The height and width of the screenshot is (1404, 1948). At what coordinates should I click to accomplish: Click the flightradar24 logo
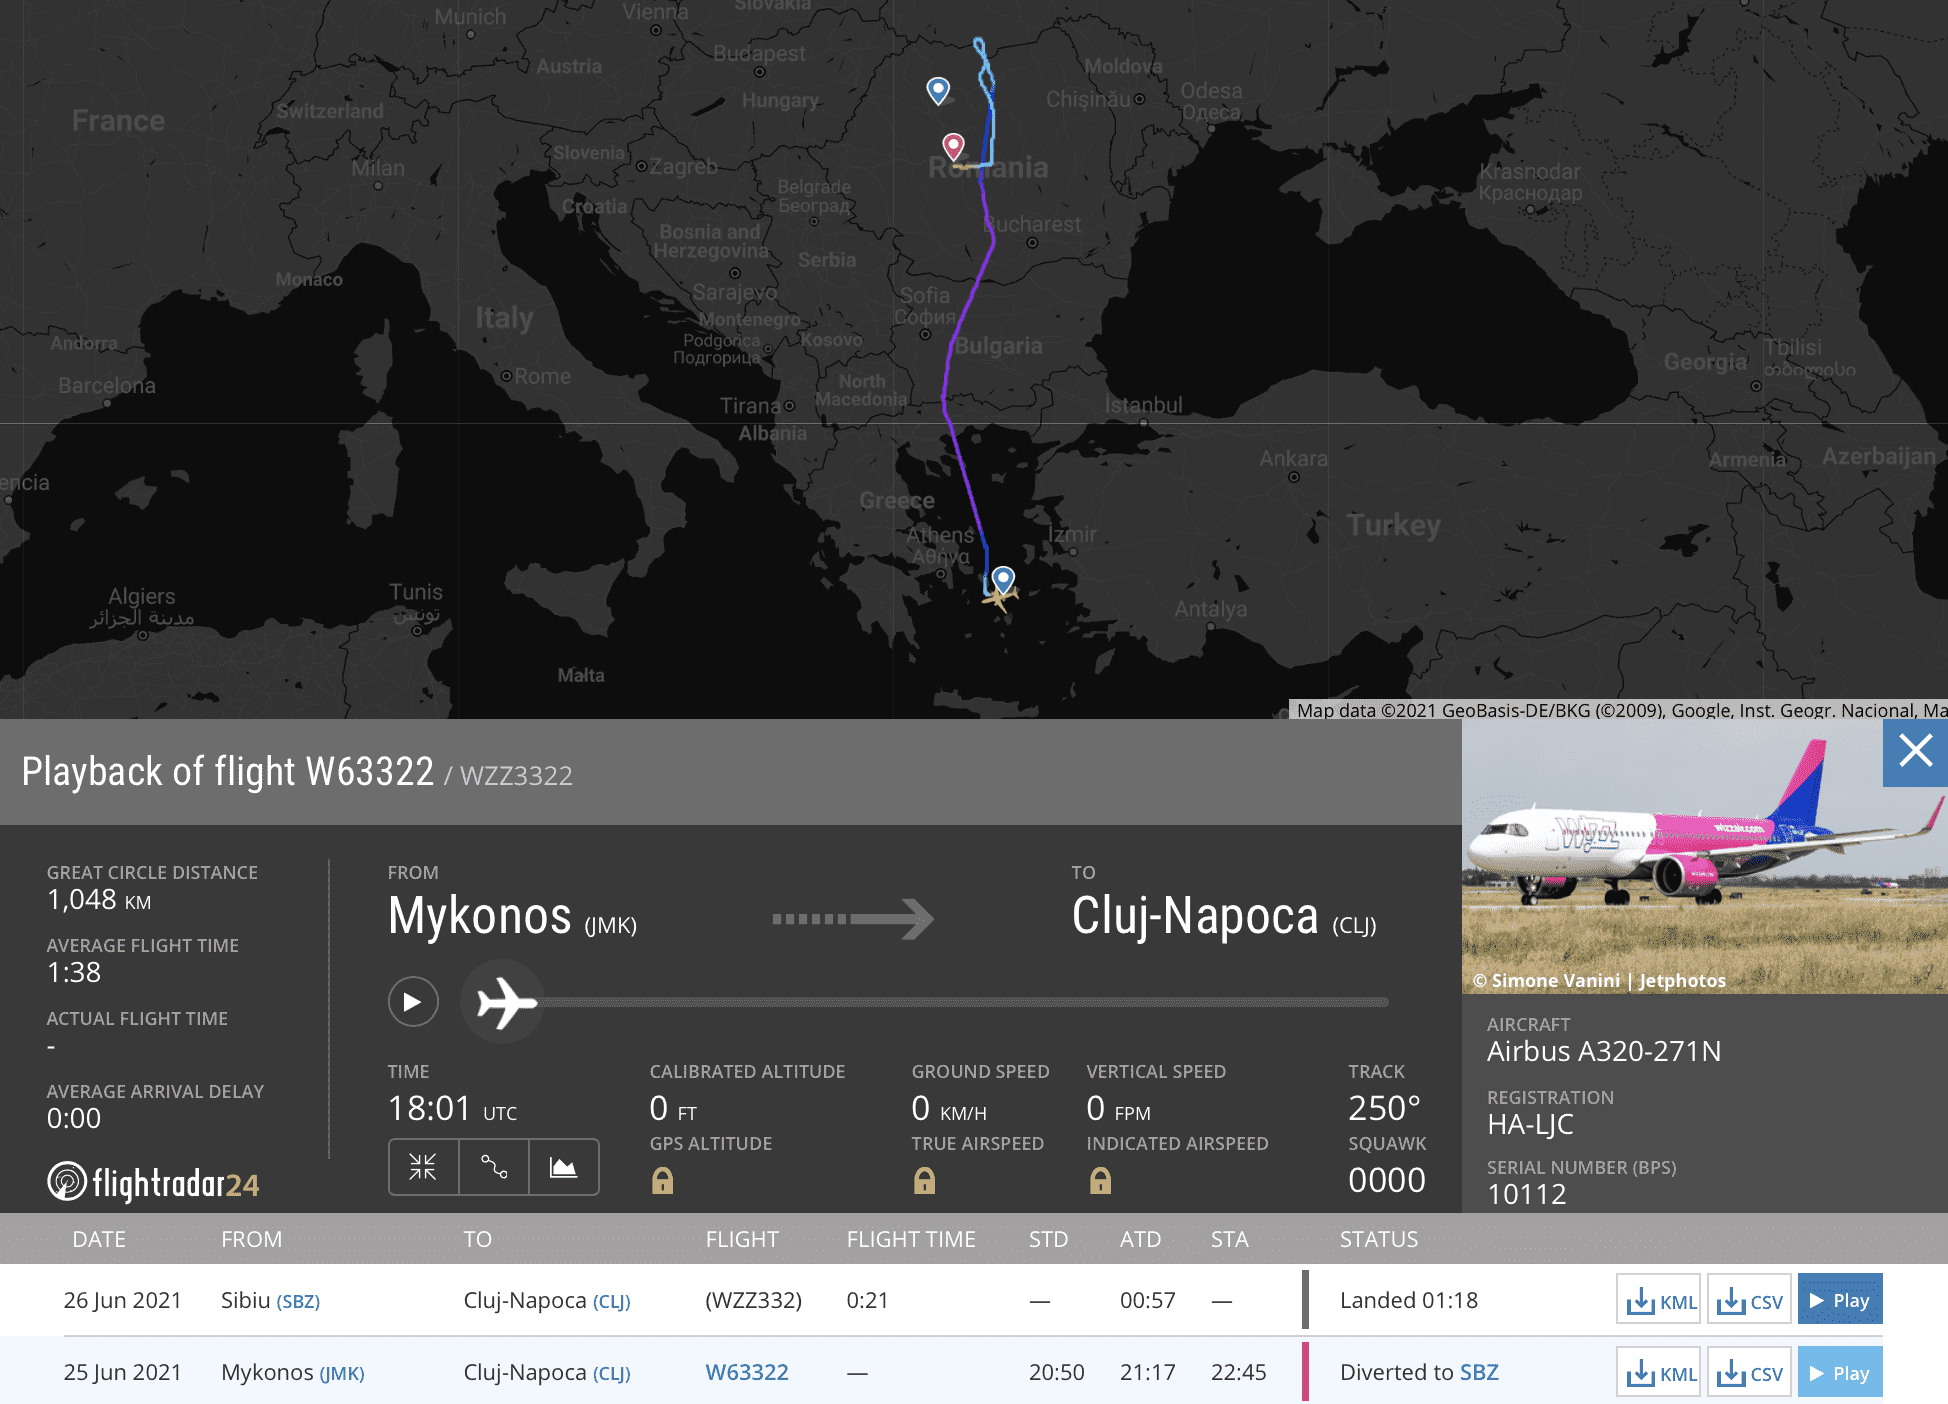153,1183
